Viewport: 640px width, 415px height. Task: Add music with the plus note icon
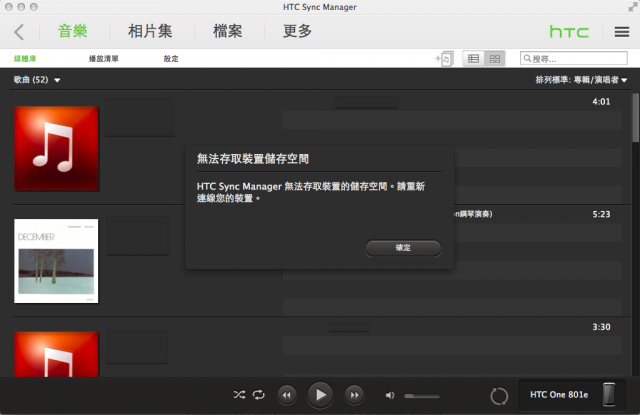pos(444,59)
